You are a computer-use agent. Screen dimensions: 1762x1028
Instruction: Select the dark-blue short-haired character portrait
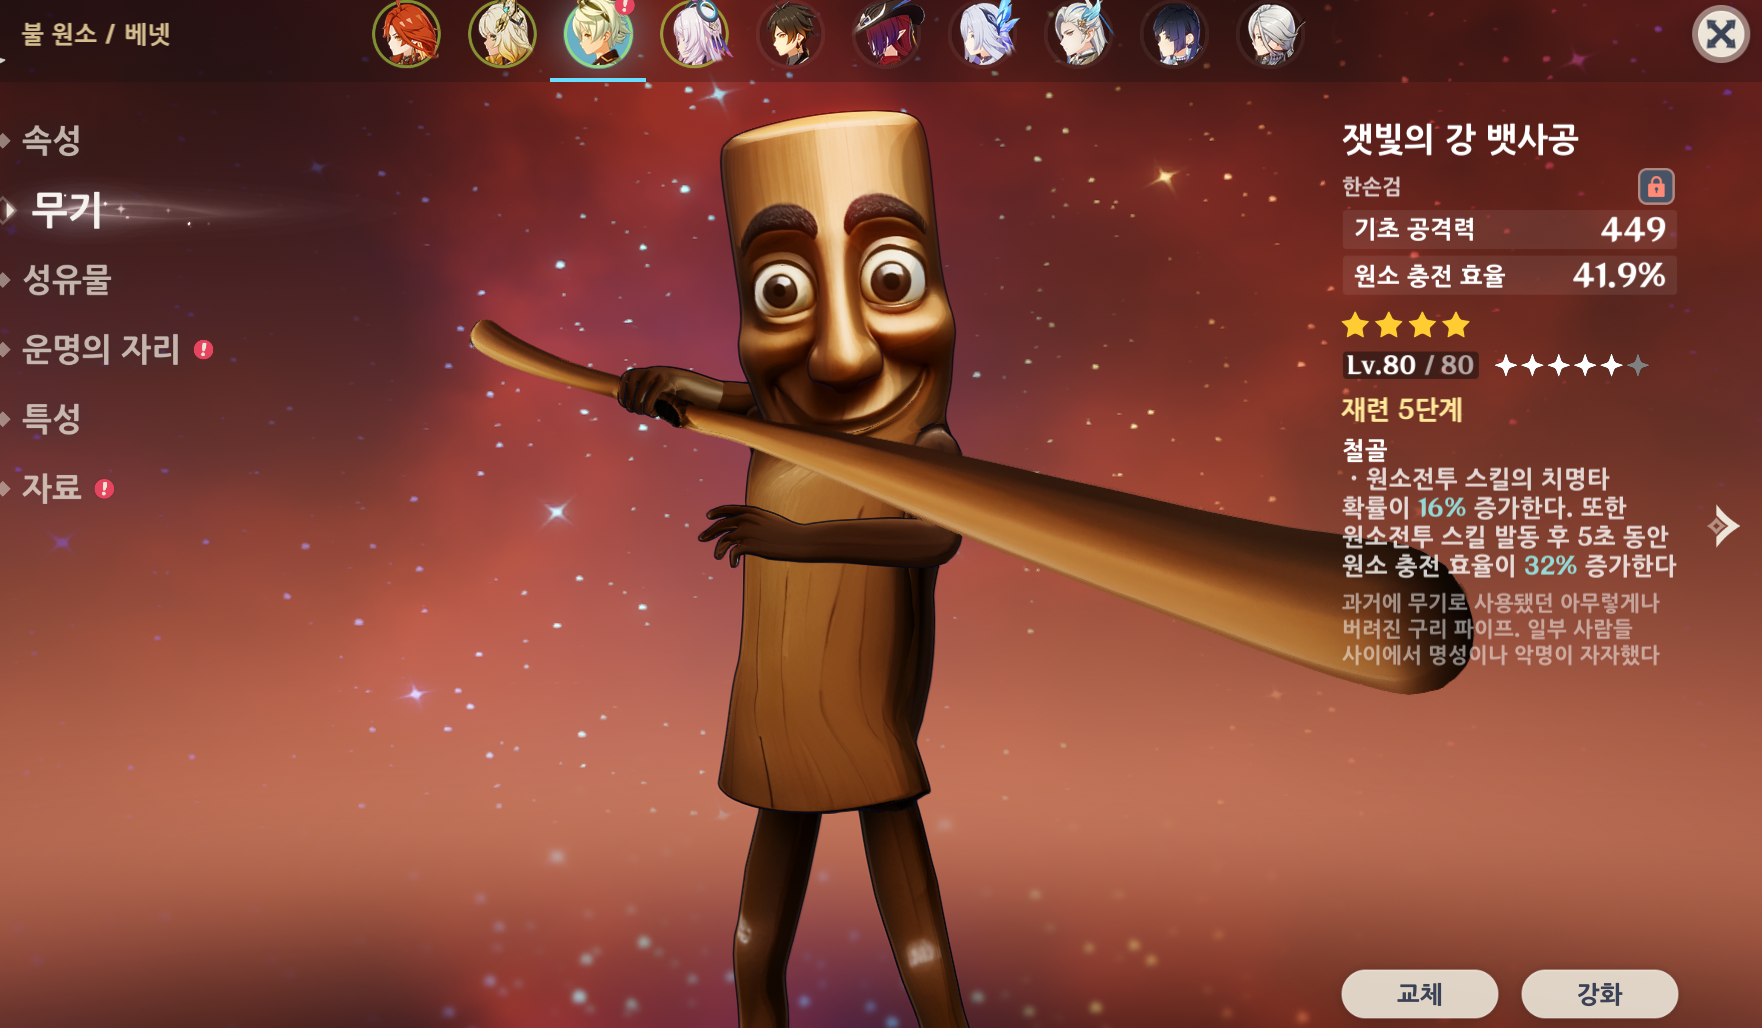click(1175, 34)
